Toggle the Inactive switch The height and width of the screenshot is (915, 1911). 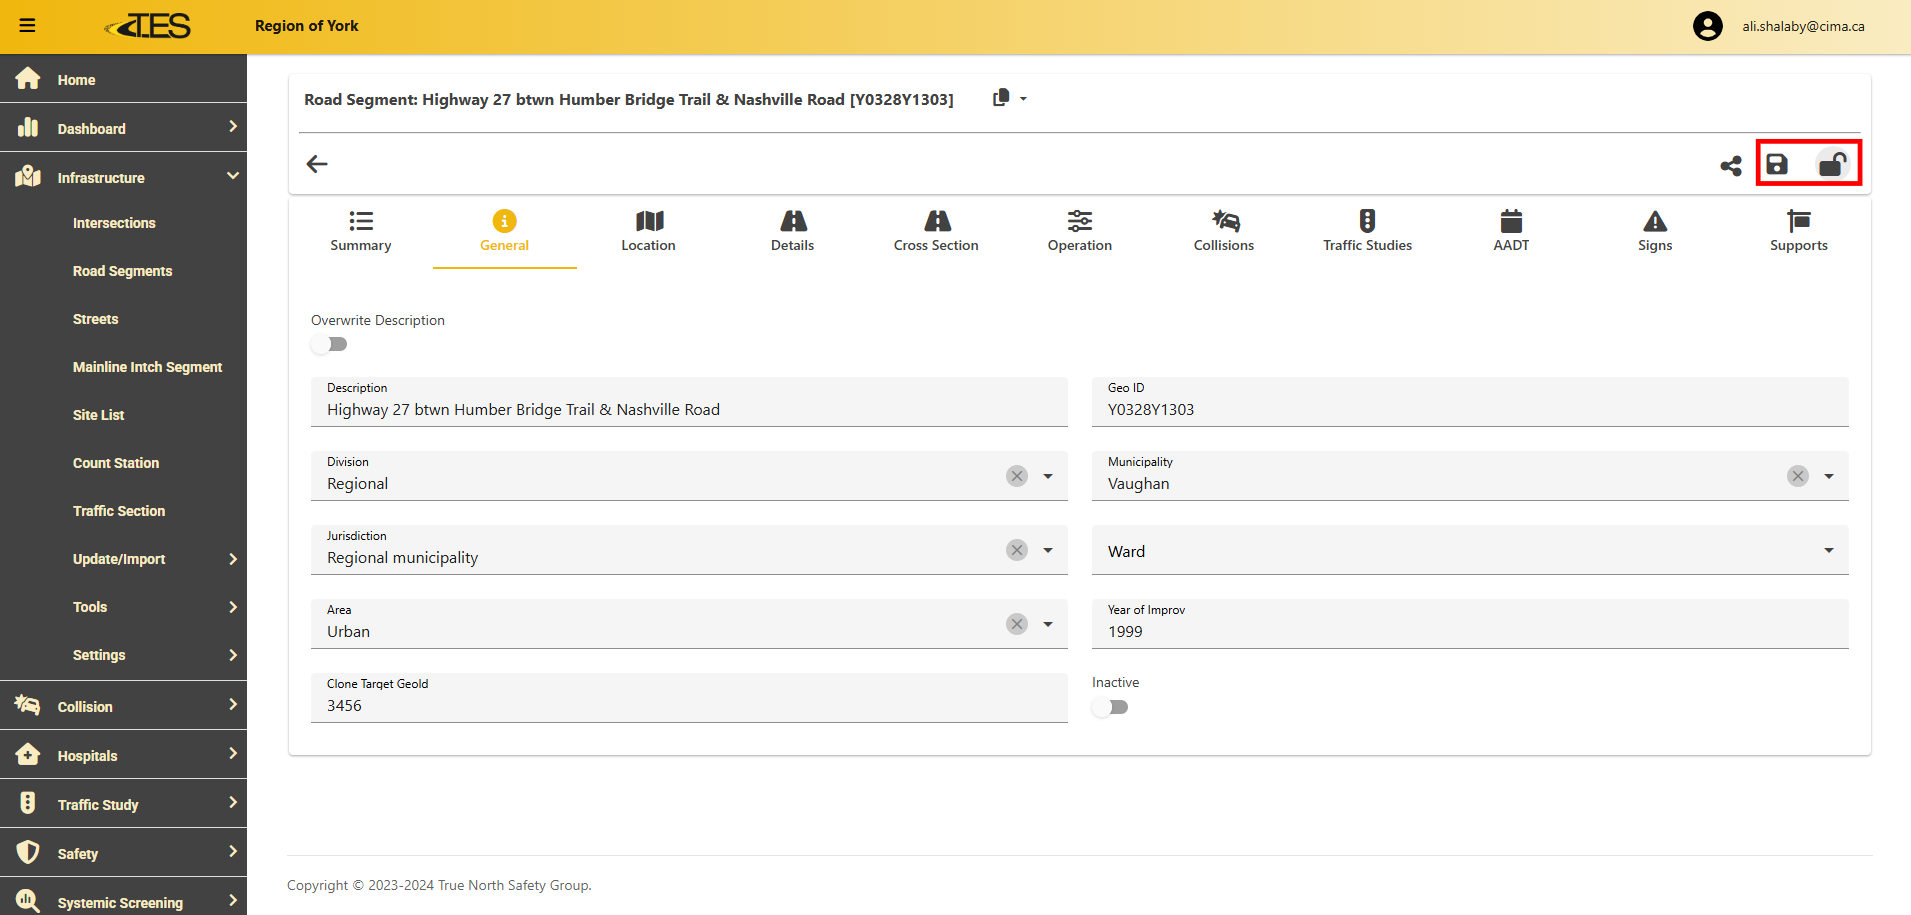1110,707
